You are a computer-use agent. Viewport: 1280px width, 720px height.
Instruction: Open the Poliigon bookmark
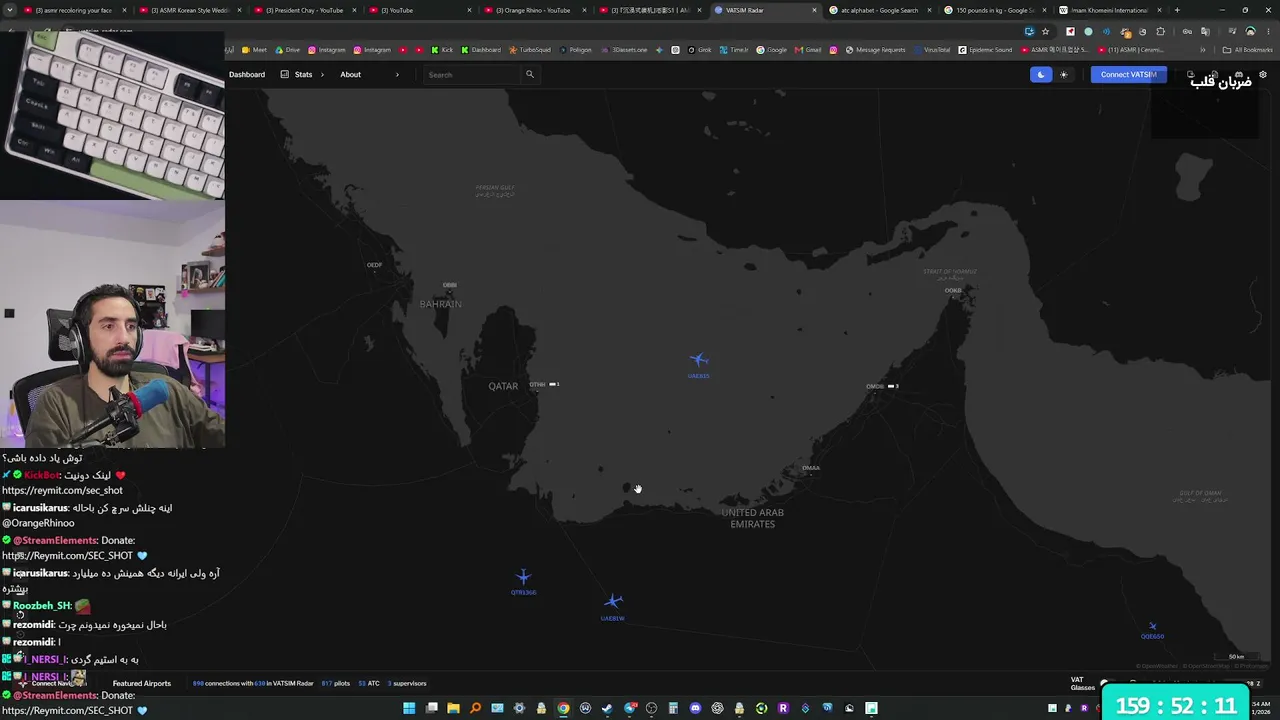point(576,50)
